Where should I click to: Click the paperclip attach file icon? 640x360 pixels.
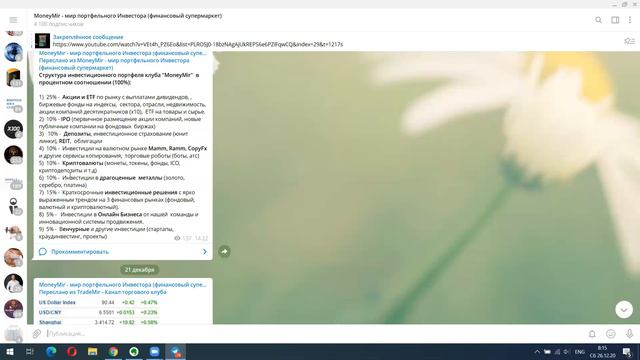tap(37, 333)
